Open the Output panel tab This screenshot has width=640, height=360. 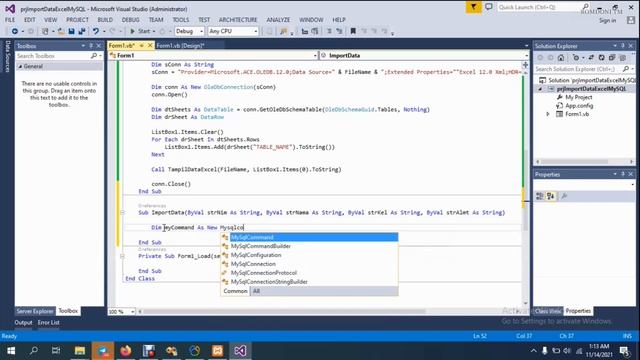(x=23, y=322)
